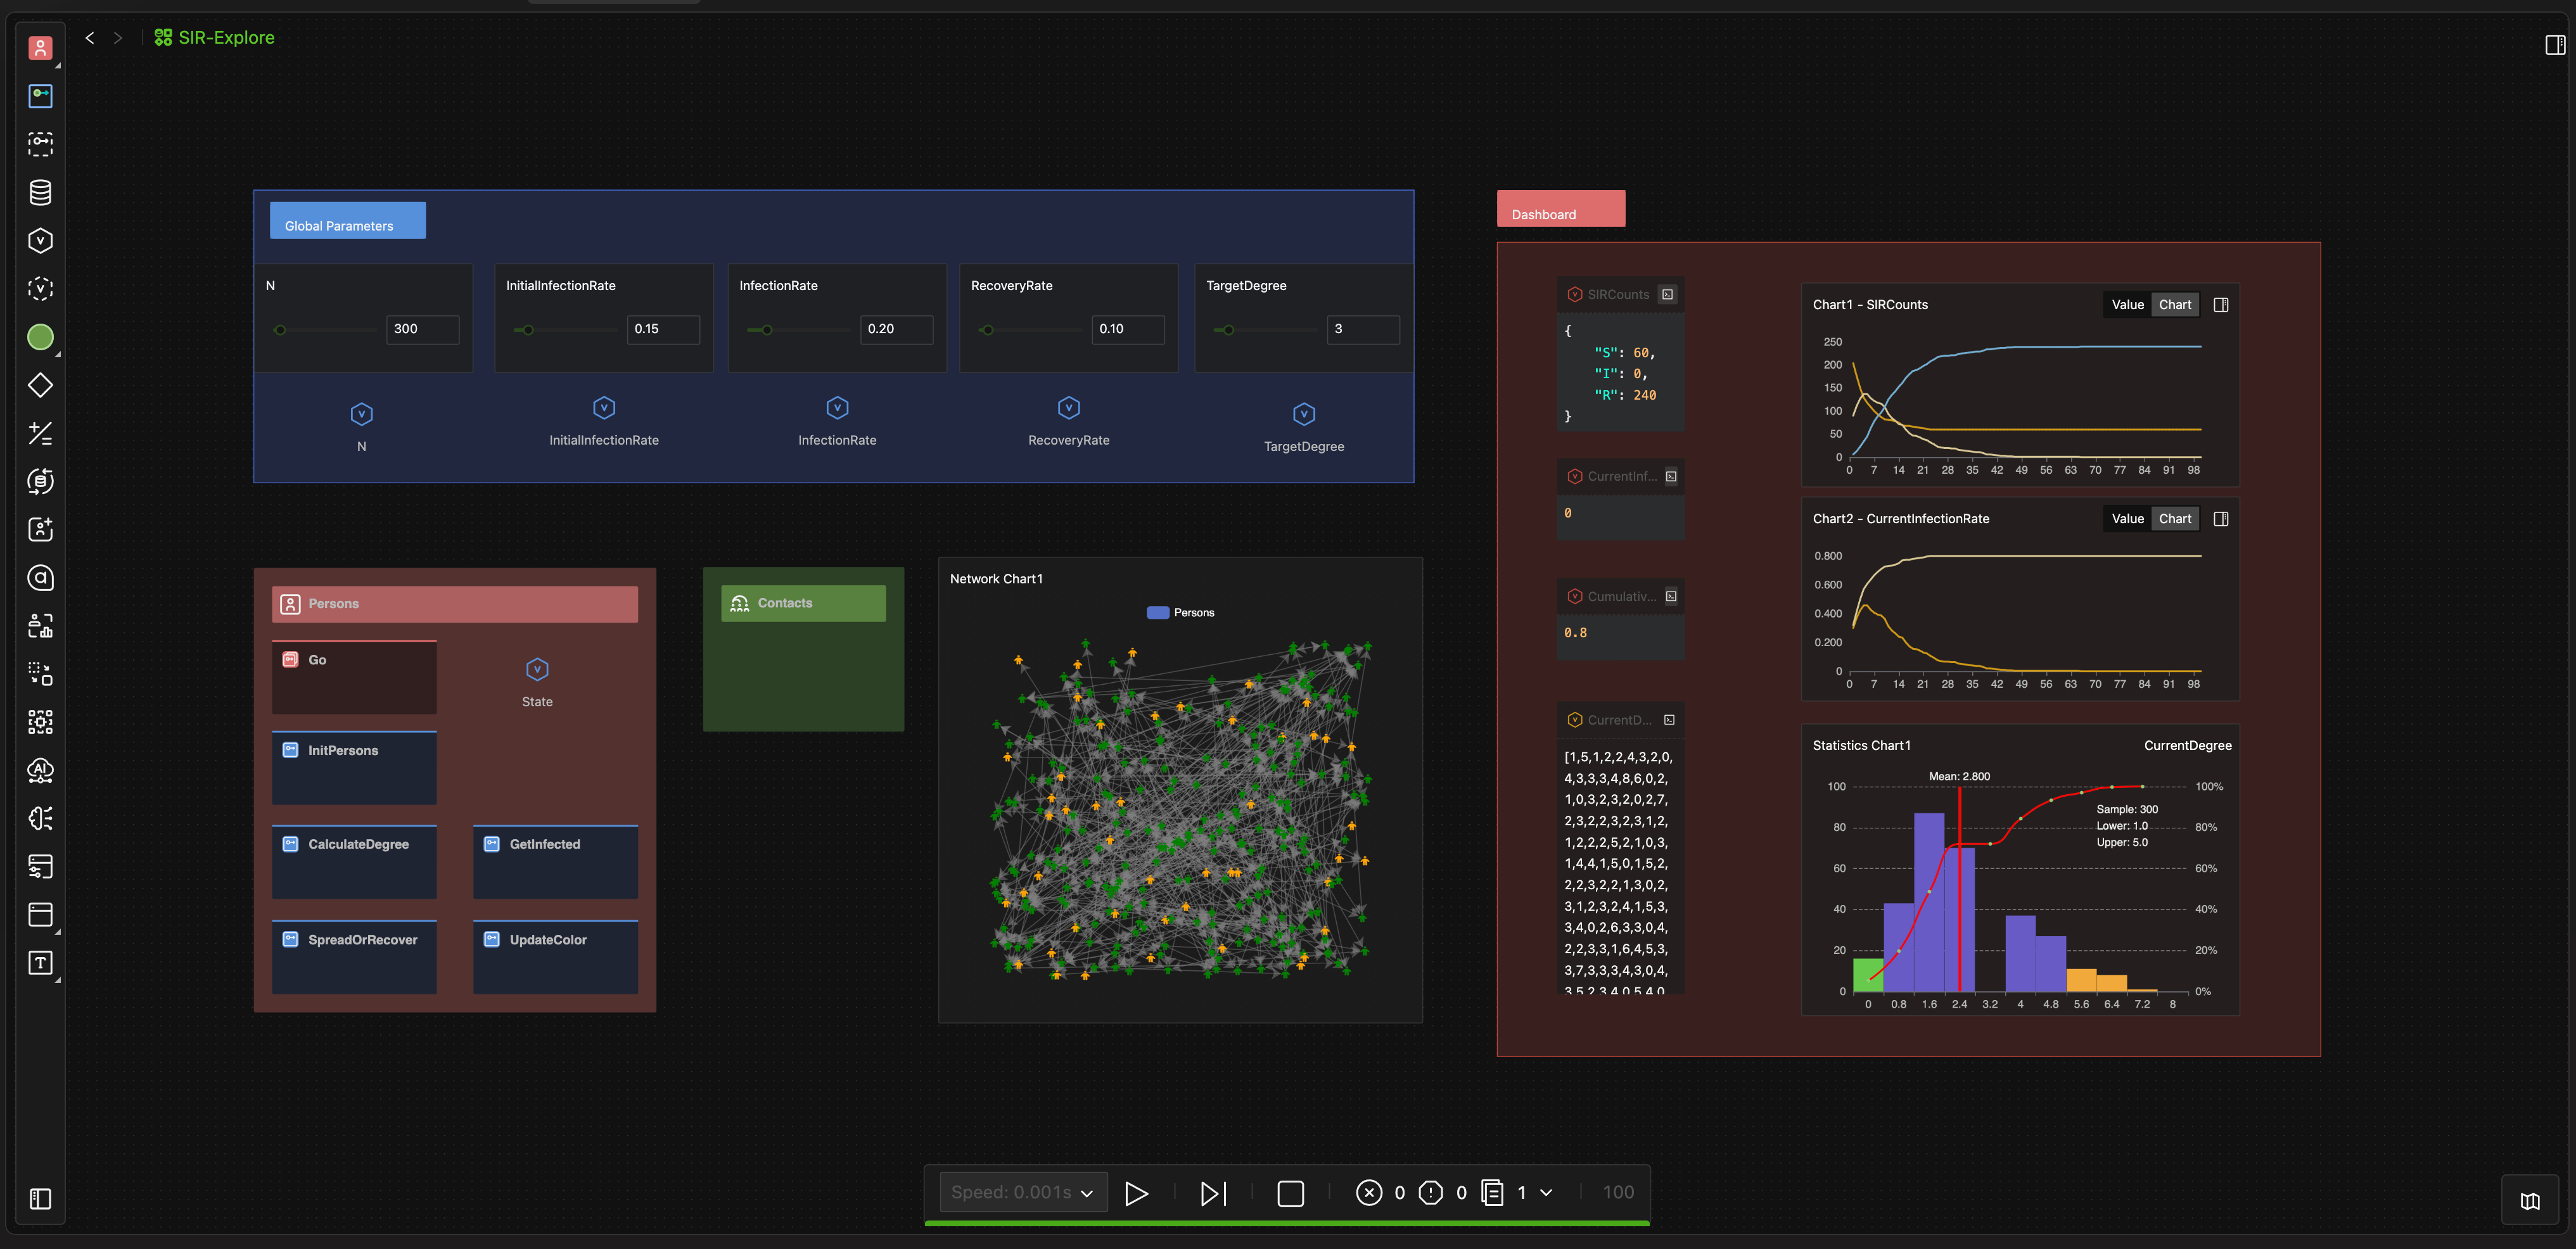This screenshot has width=2576, height=1249.
Task: Click the N value input showing 300
Action: [422, 329]
